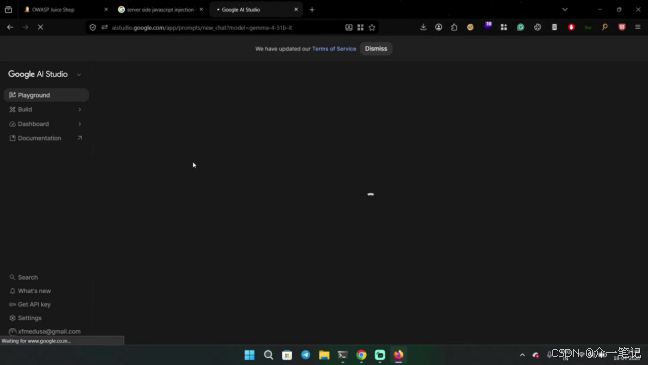Open a new browser tab
The image size is (648, 365).
pyautogui.click(x=312, y=10)
